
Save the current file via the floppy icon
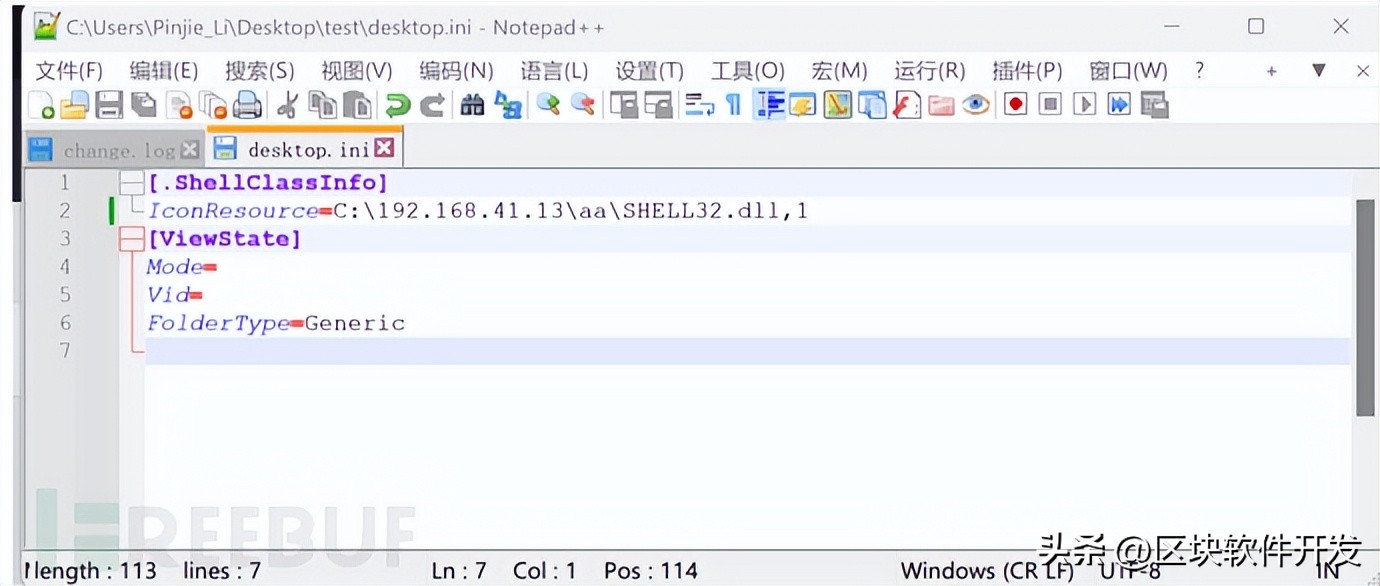pyautogui.click(x=108, y=105)
